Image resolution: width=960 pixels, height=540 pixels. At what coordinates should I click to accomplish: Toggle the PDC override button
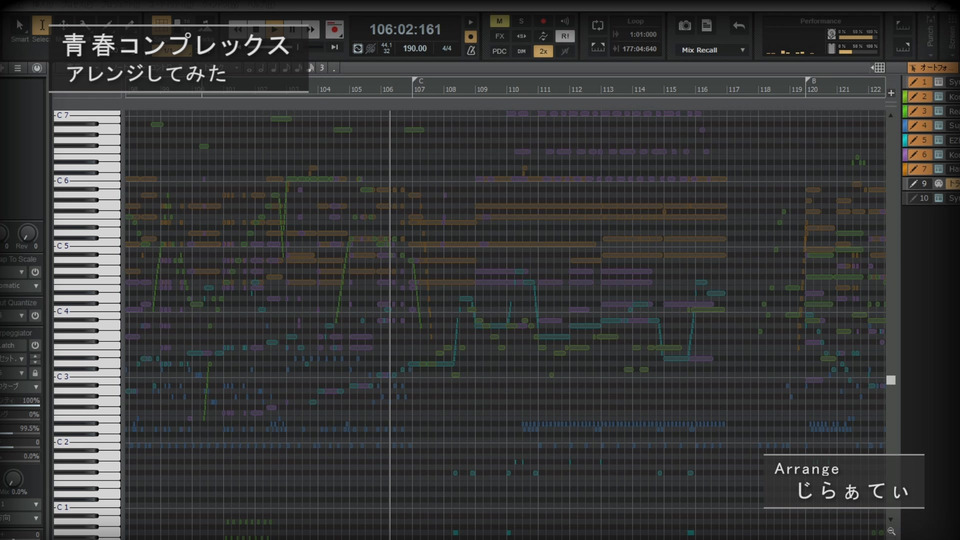click(499, 51)
